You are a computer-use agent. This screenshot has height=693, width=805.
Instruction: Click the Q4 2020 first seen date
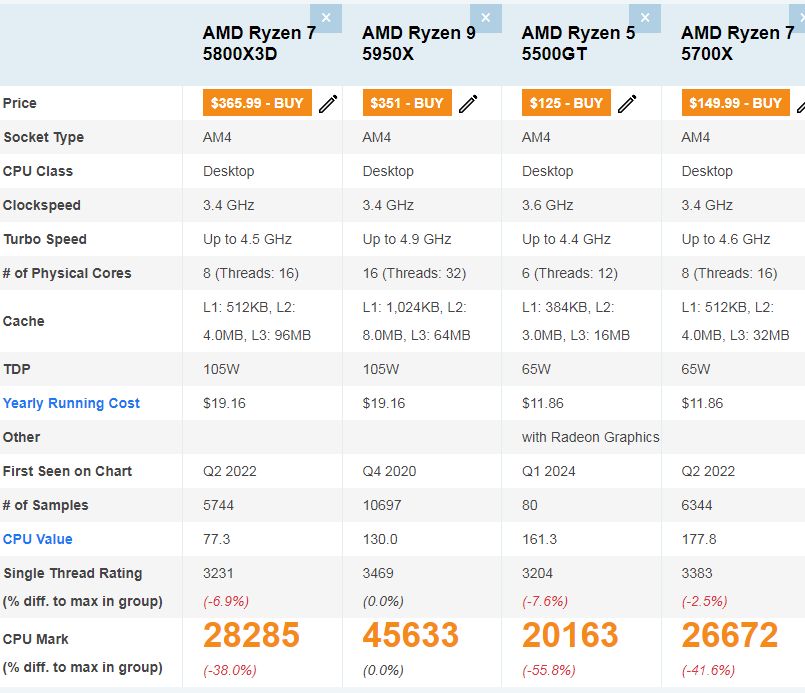[x=389, y=471]
